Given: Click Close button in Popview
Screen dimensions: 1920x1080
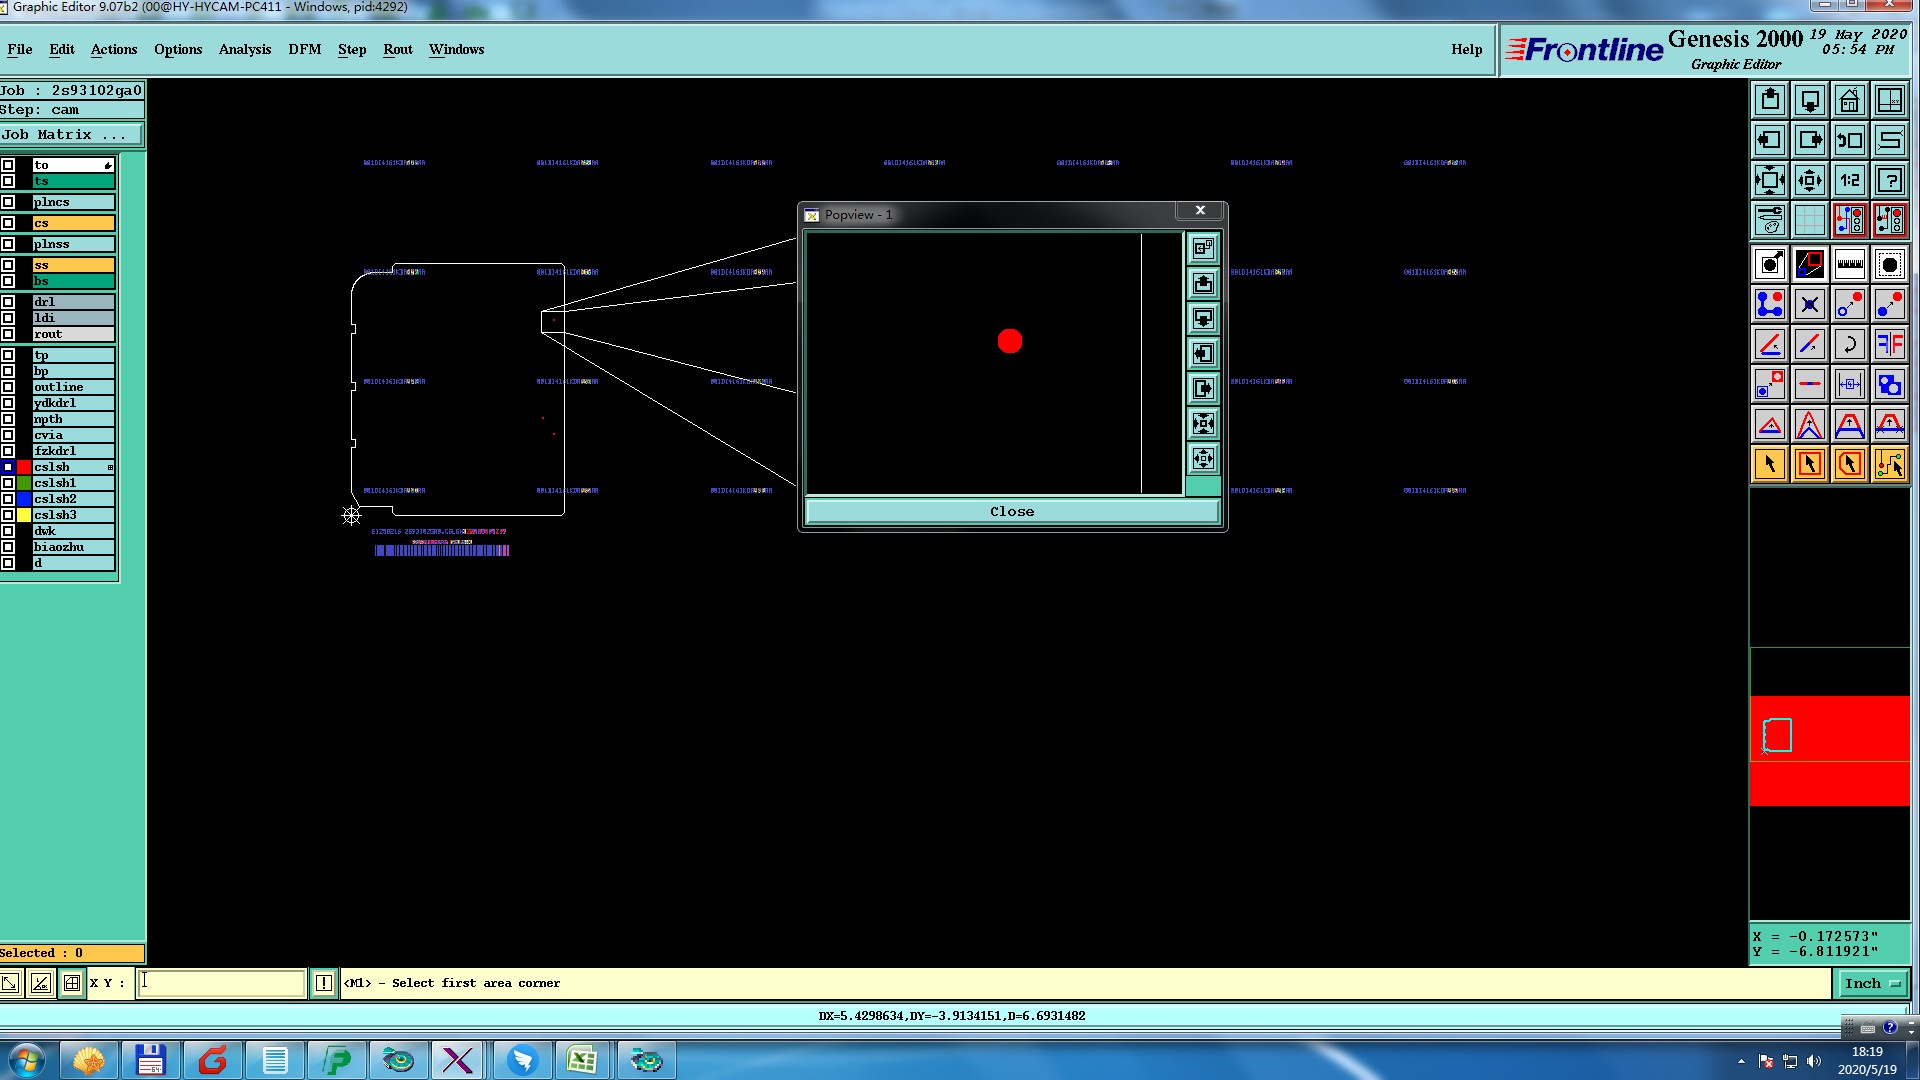Looking at the screenshot, I should click(x=1012, y=511).
